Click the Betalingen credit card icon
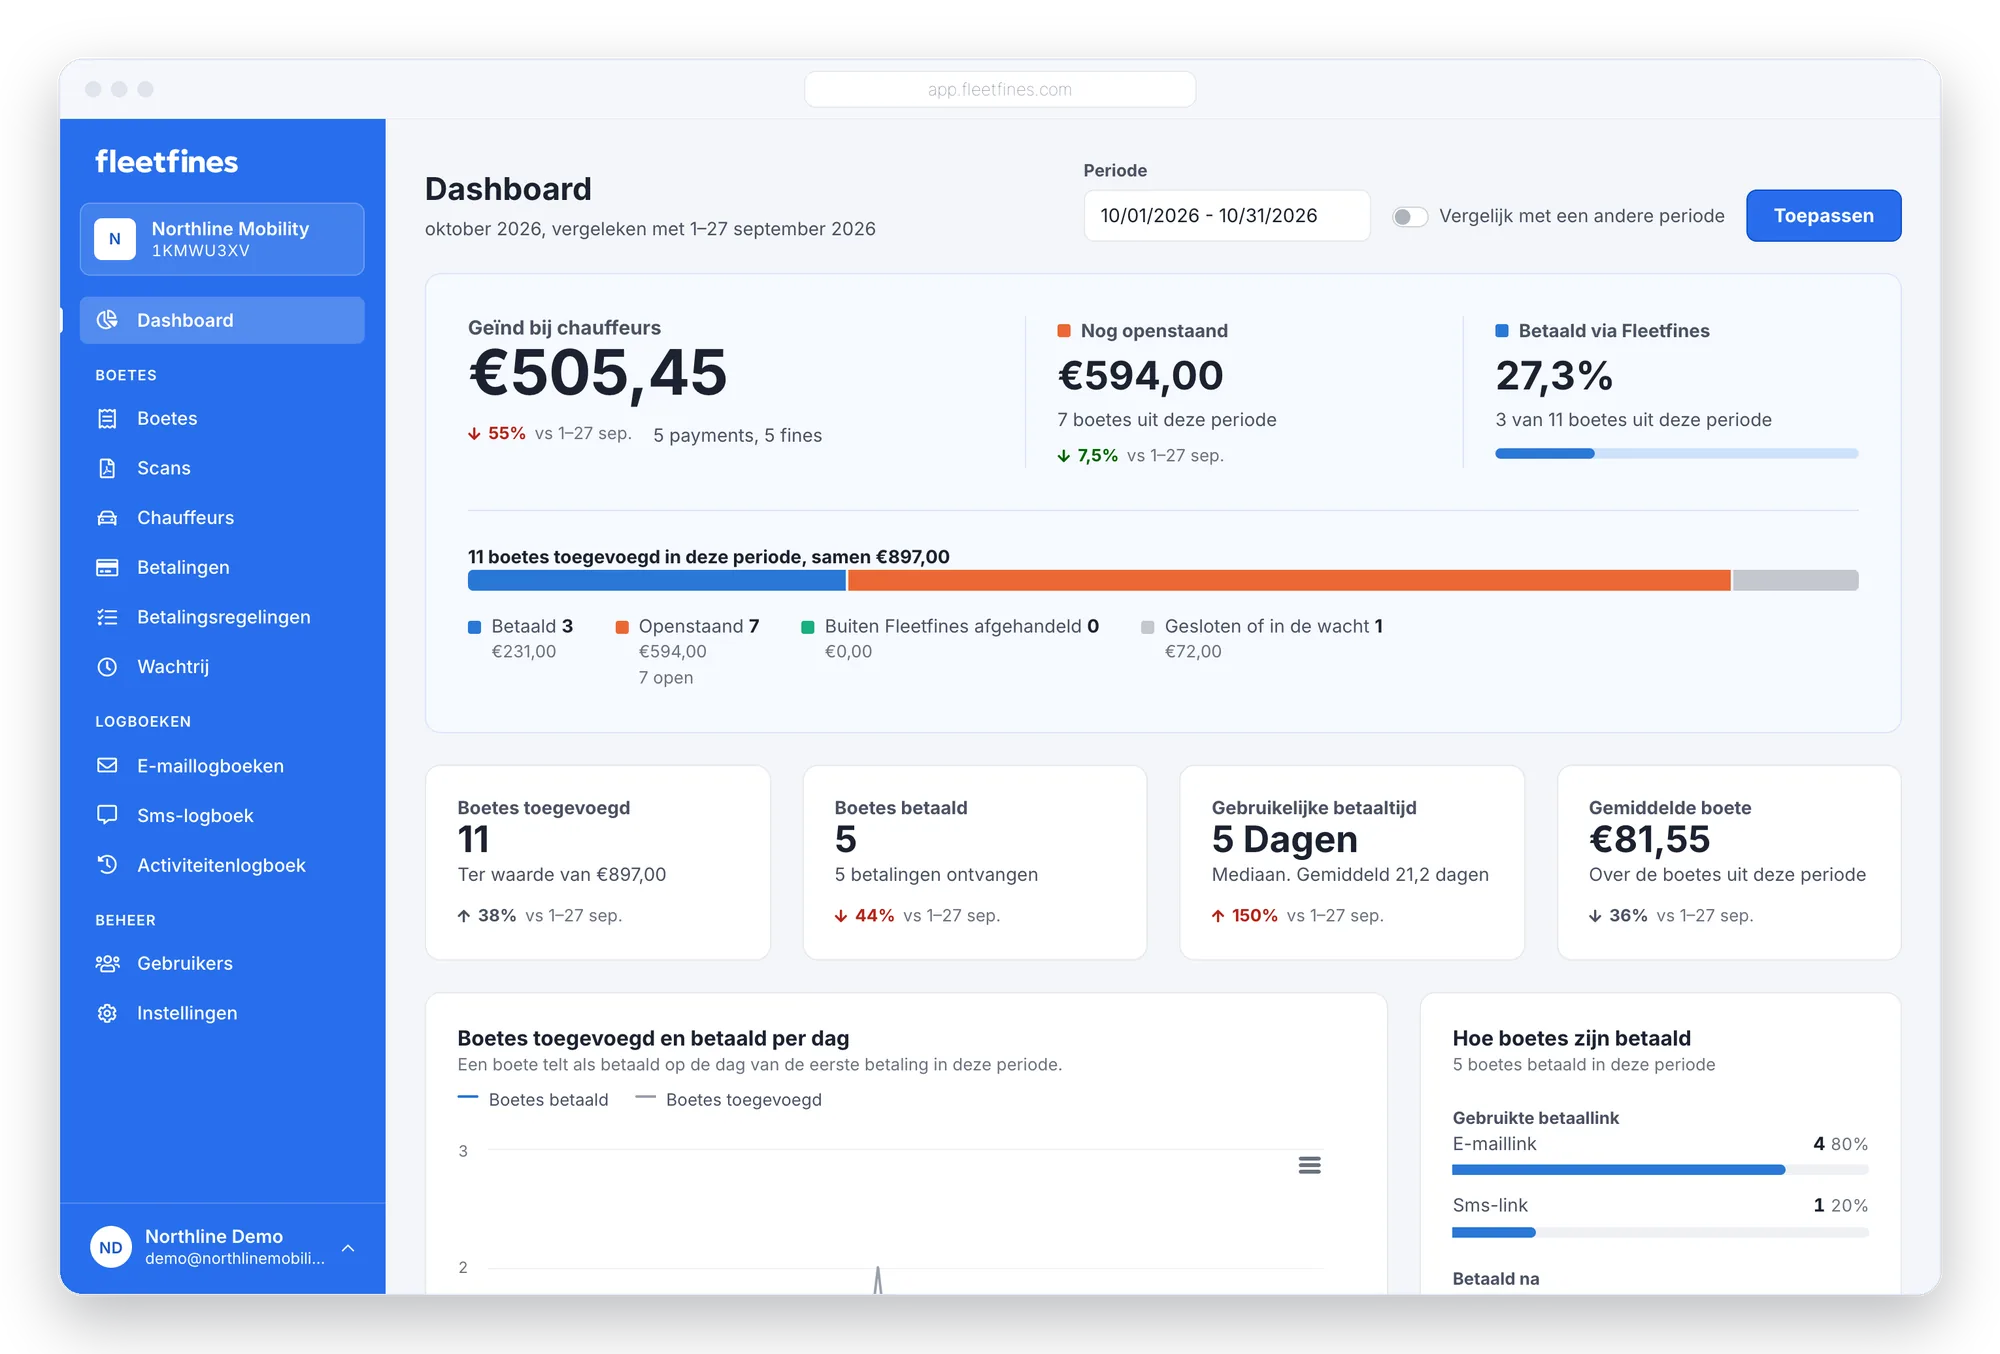This screenshot has width=2000, height=1354. click(107, 567)
